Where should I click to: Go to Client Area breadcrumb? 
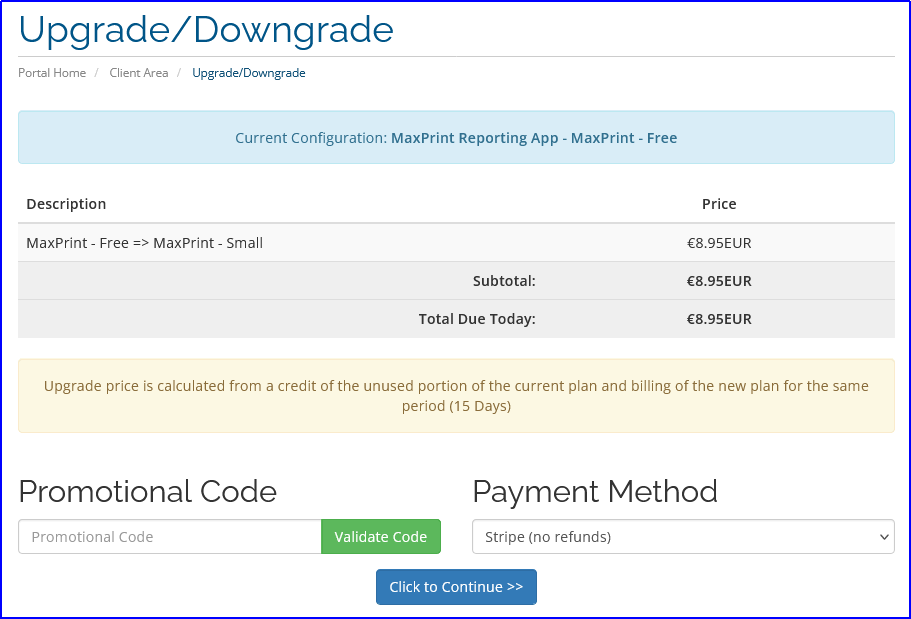pos(138,73)
